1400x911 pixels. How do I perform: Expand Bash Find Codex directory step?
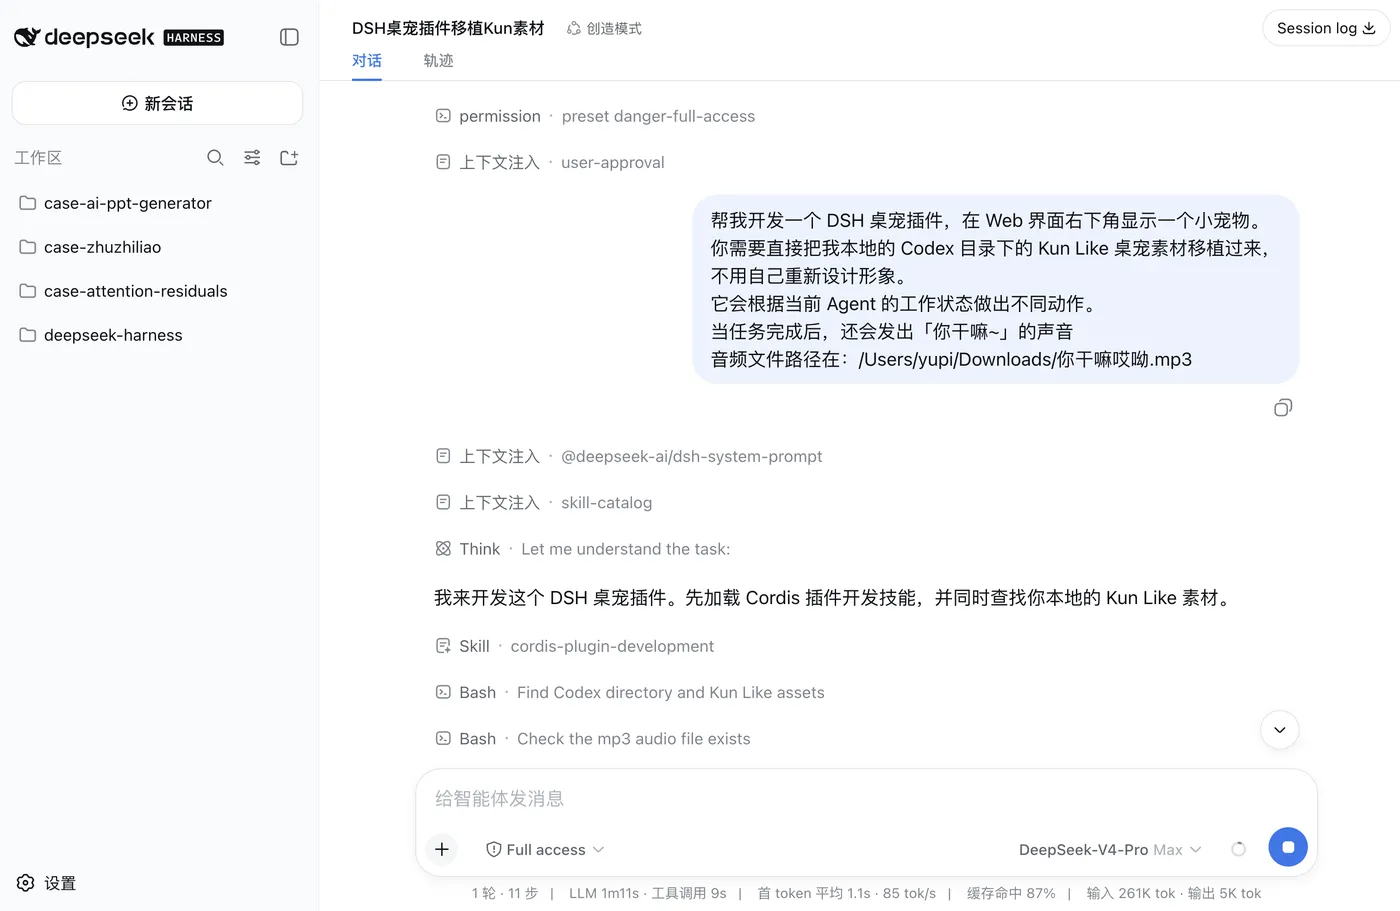(630, 692)
